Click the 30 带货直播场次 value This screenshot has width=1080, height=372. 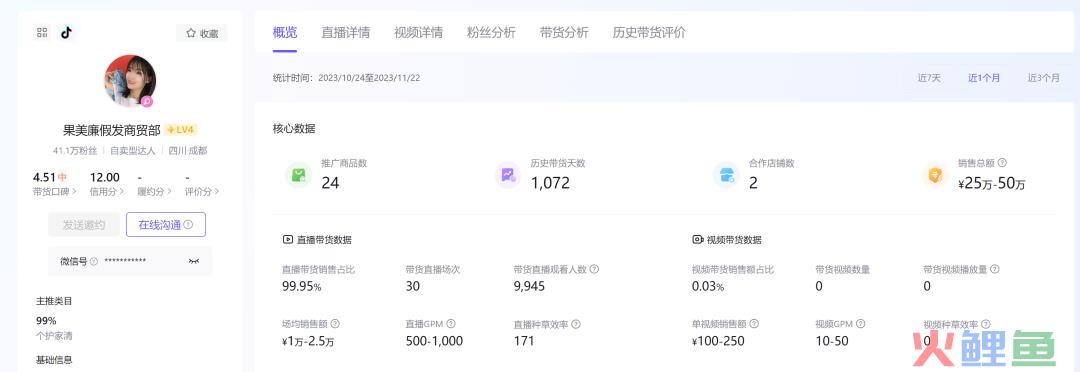[413, 287]
